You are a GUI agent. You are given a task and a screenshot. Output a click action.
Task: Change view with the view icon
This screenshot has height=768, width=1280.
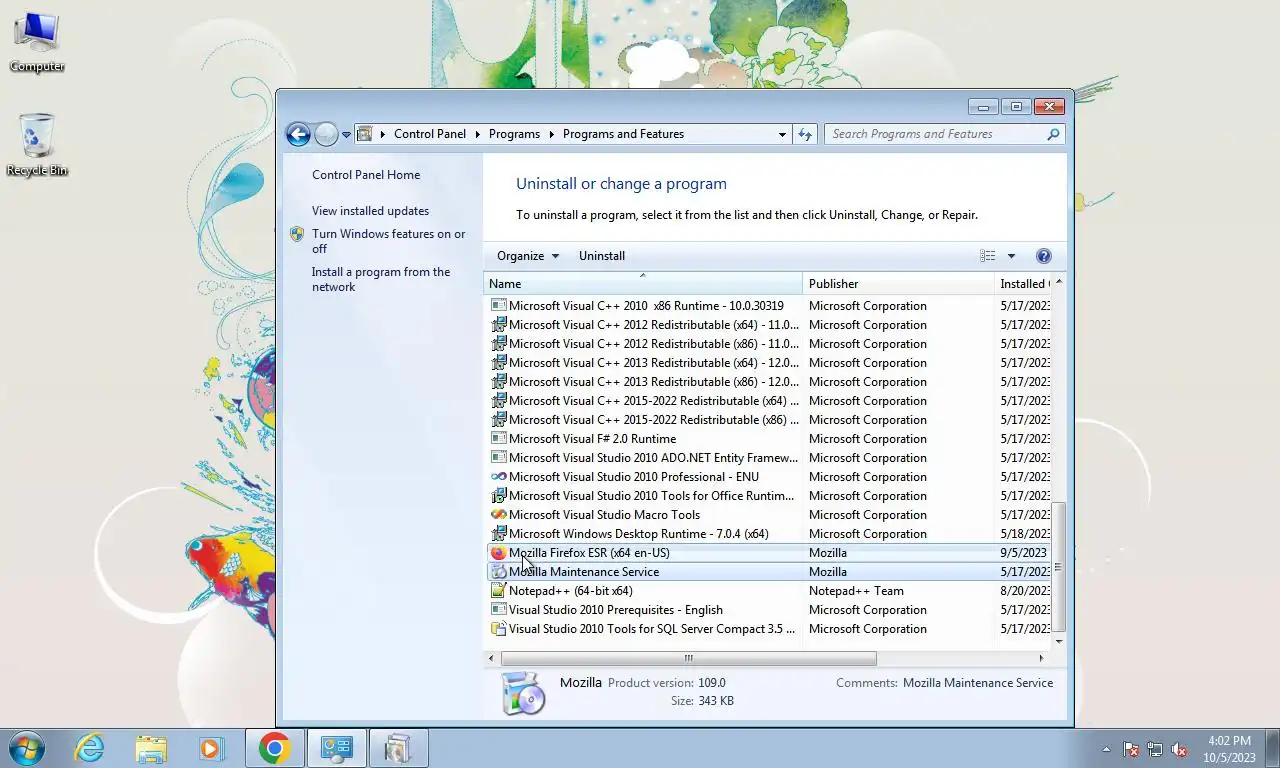[x=988, y=256]
